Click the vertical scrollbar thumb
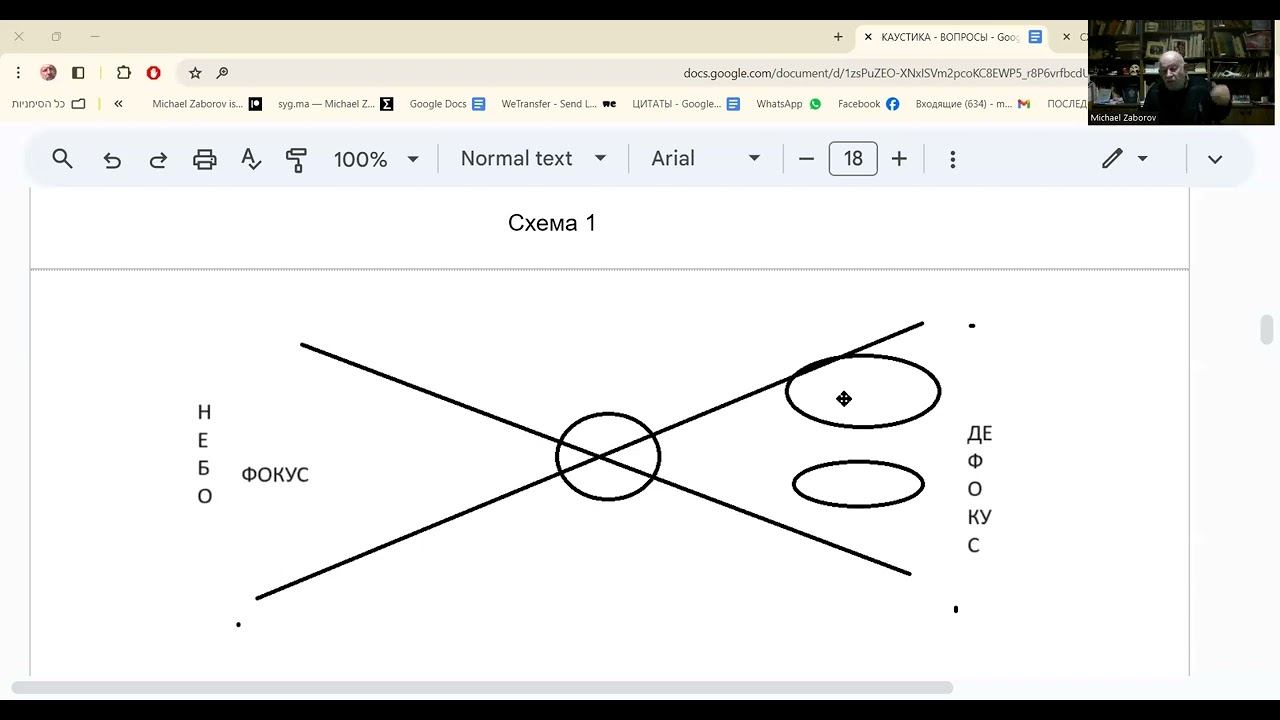 [x=1267, y=330]
